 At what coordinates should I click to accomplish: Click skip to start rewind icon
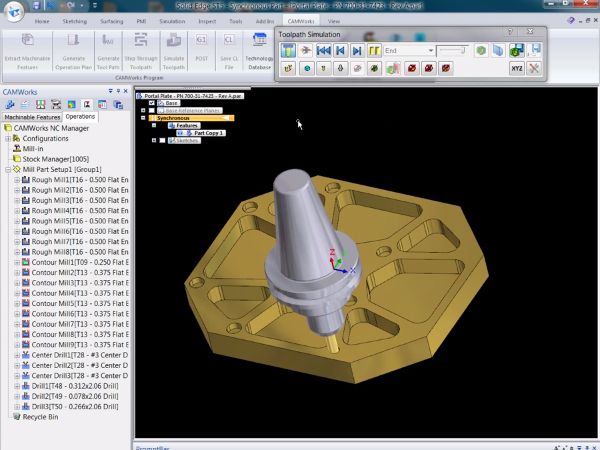coord(323,50)
